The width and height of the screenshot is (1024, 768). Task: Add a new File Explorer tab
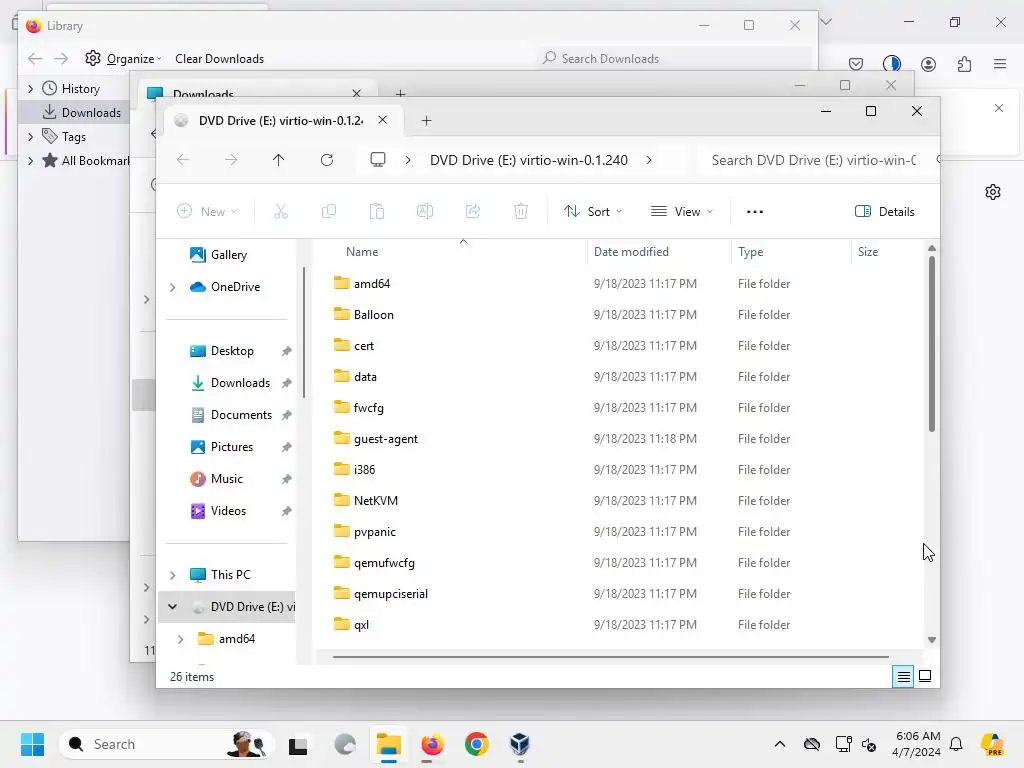426,121
